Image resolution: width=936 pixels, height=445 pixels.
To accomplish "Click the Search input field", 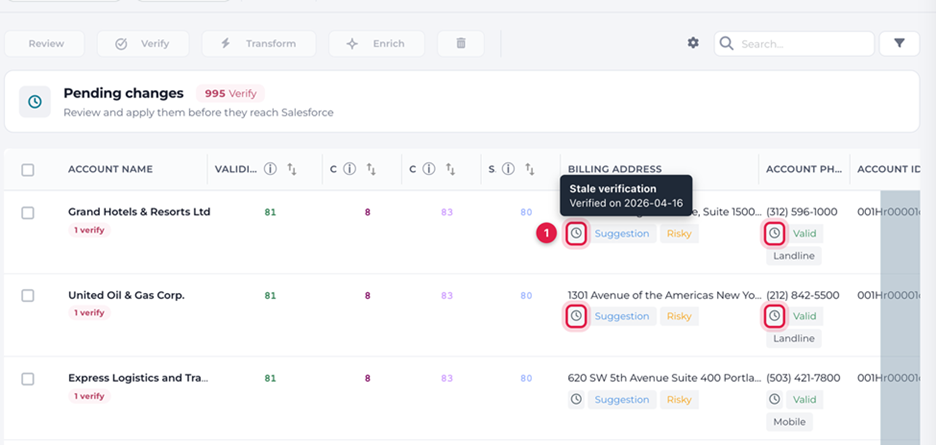I will [795, 44].
